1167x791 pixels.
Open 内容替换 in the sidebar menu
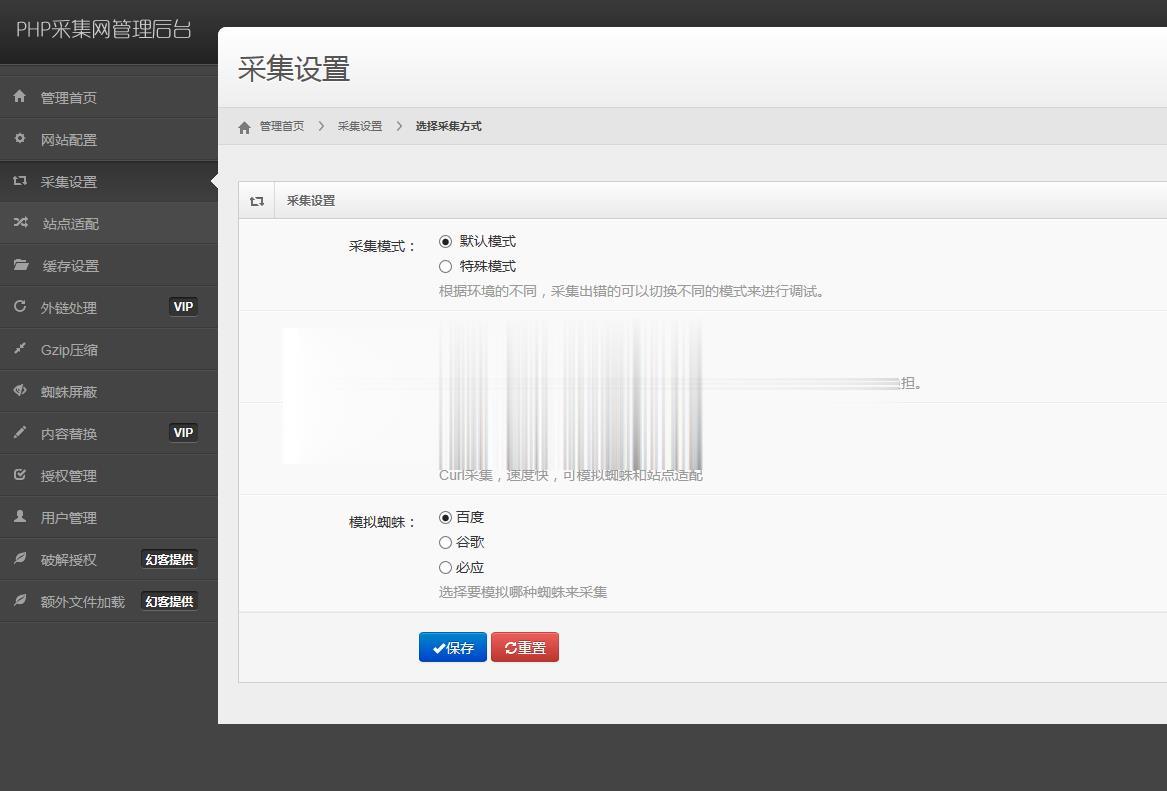(109, 433)
